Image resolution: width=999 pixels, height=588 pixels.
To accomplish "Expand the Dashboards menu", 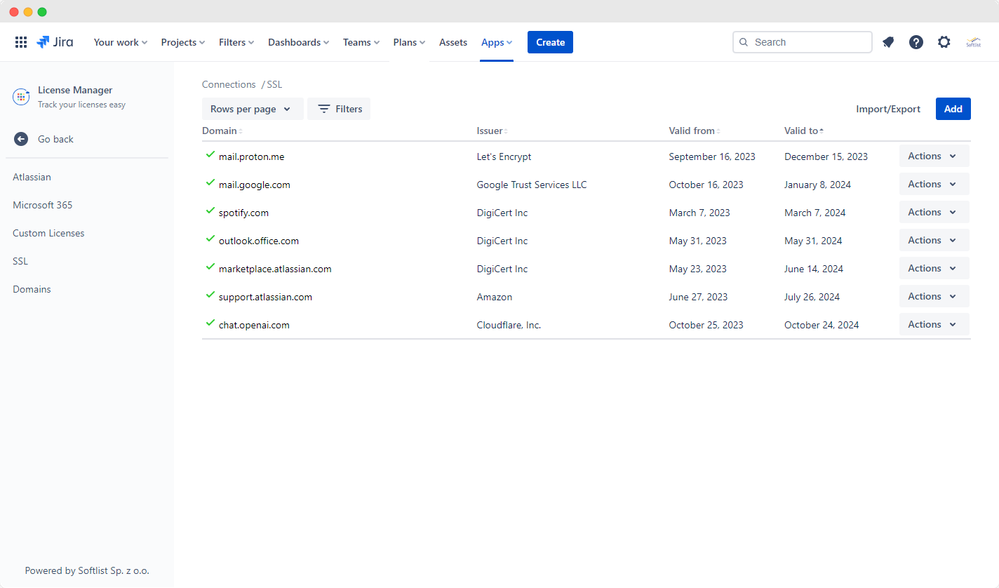I will coord(298,42).
